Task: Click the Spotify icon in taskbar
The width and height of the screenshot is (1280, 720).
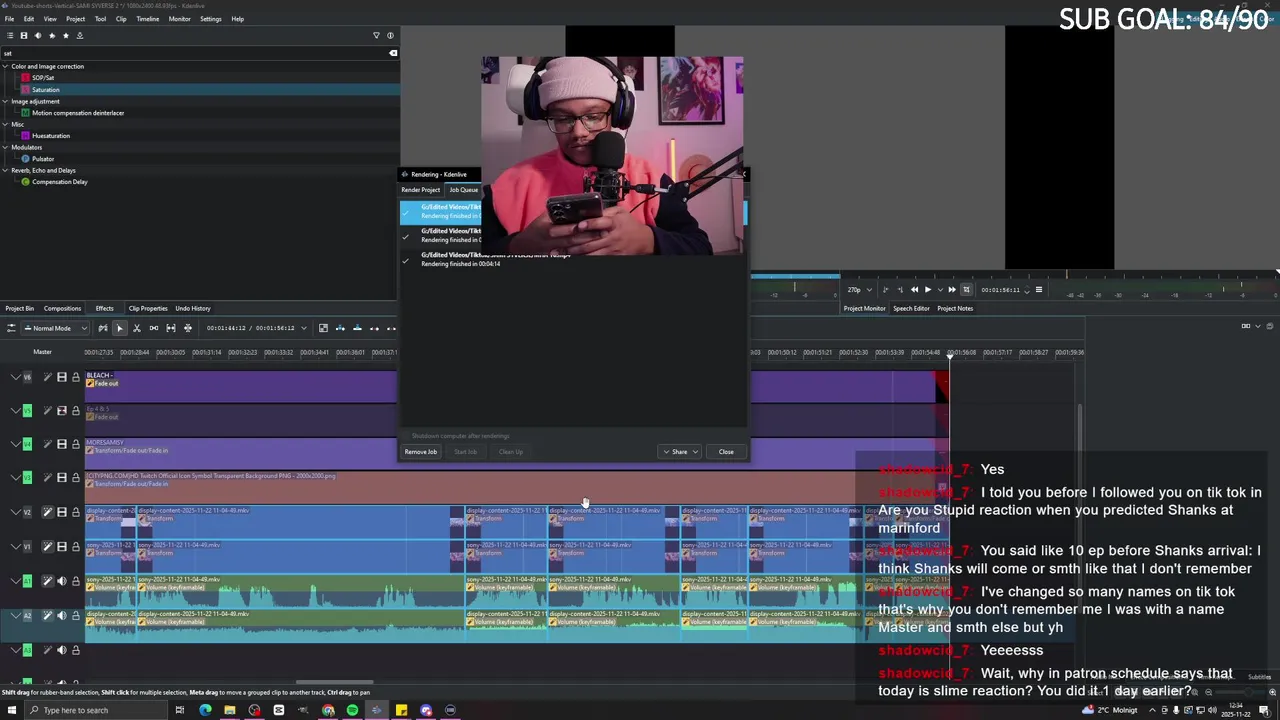Action: click(x=352, y=710)
